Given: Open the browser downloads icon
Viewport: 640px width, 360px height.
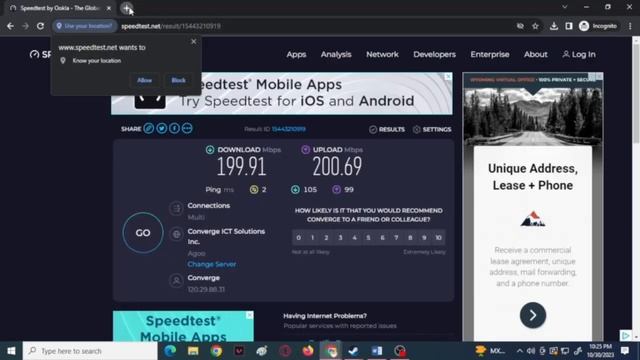Looking at the screenshot, I should (x=553, y=26).
